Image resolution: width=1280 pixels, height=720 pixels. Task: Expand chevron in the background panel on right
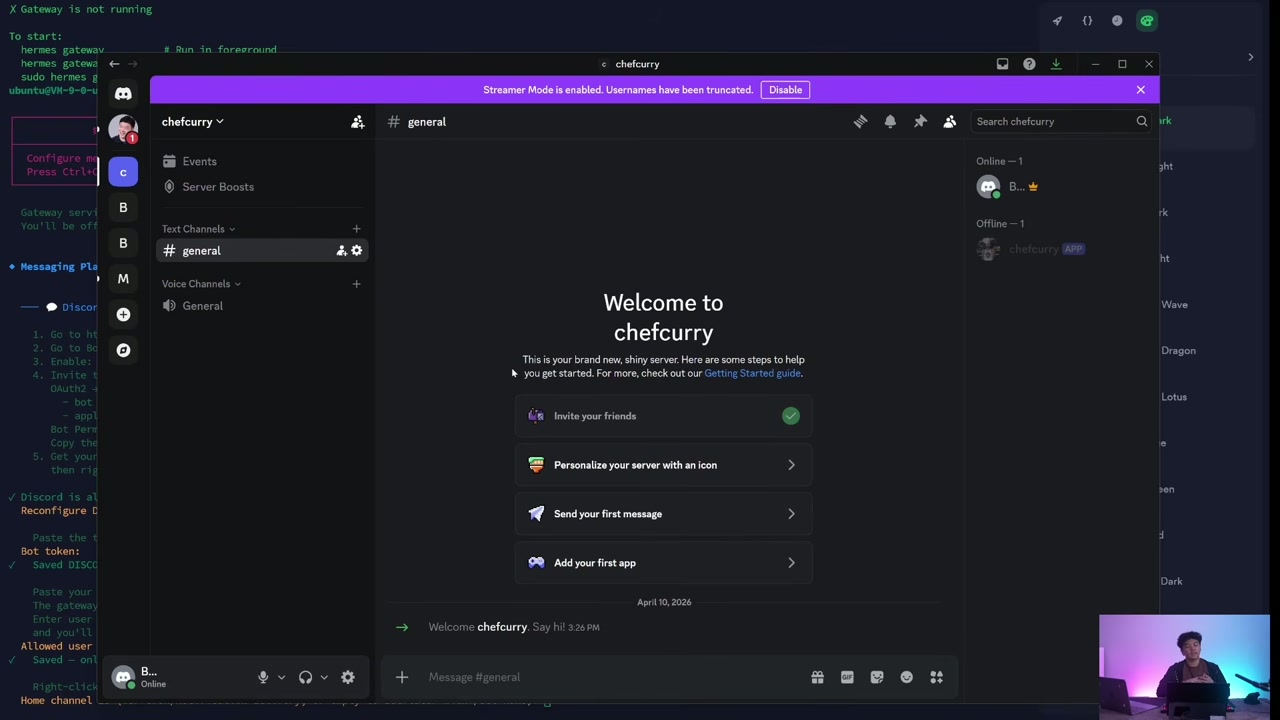pyautogui.click(x=1250, y=58)
